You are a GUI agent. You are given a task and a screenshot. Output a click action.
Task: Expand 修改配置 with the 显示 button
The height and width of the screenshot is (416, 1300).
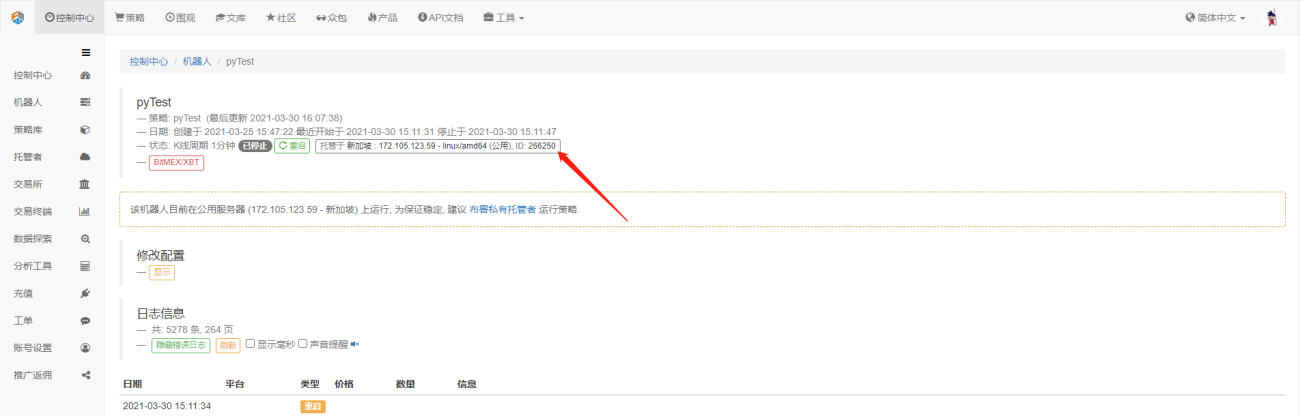[161, 272]
